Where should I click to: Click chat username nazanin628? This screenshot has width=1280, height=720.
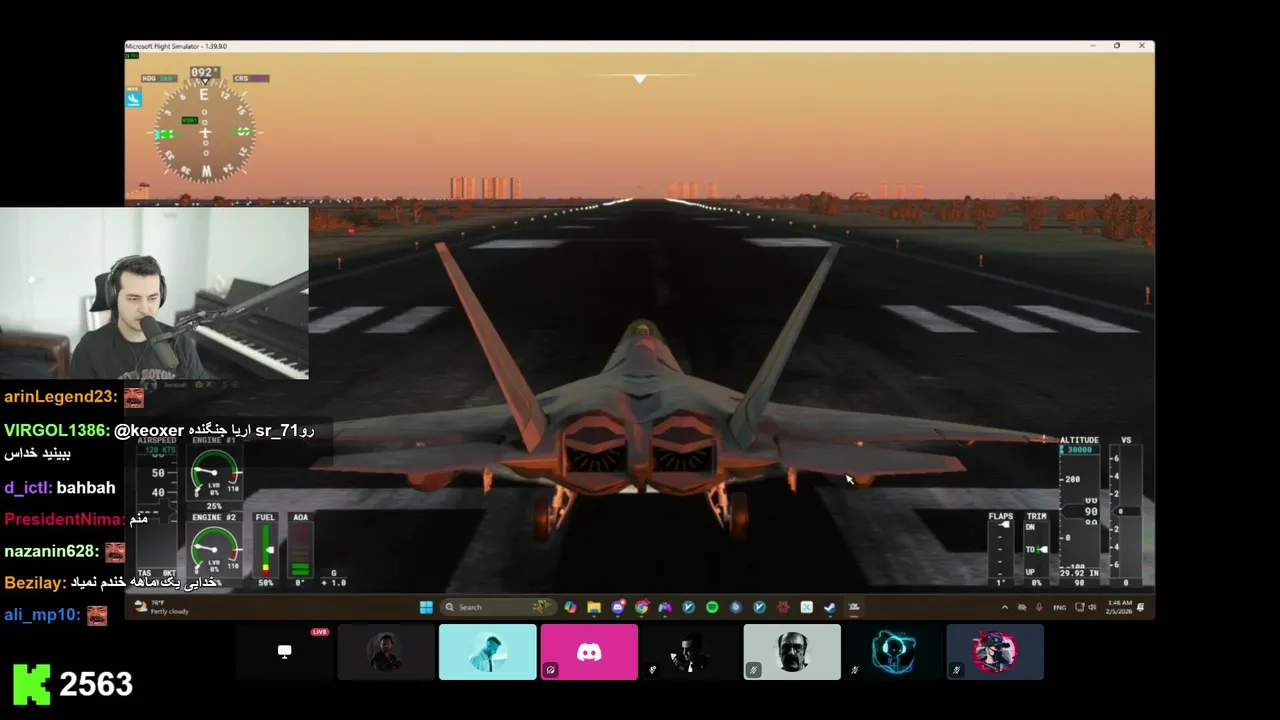coord(51,551)
